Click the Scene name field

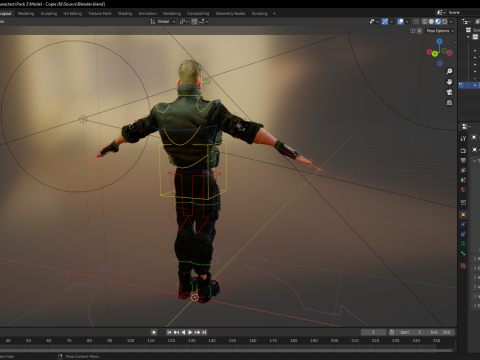[x=463, y=12]
